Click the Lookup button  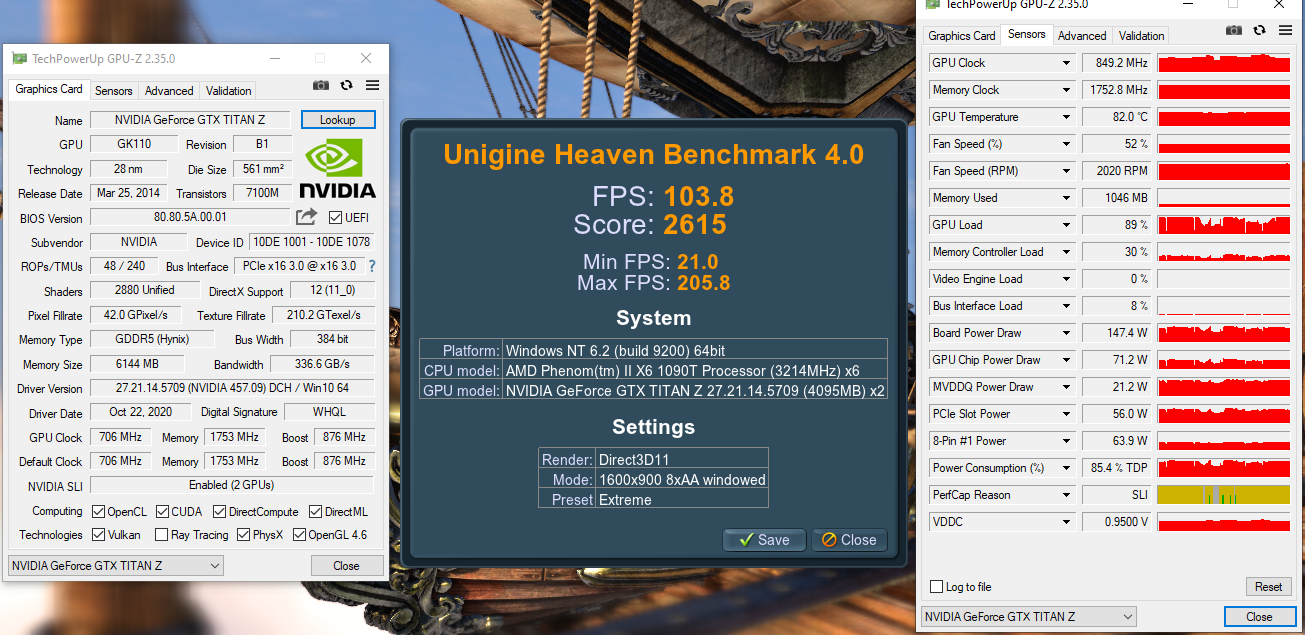338,120
